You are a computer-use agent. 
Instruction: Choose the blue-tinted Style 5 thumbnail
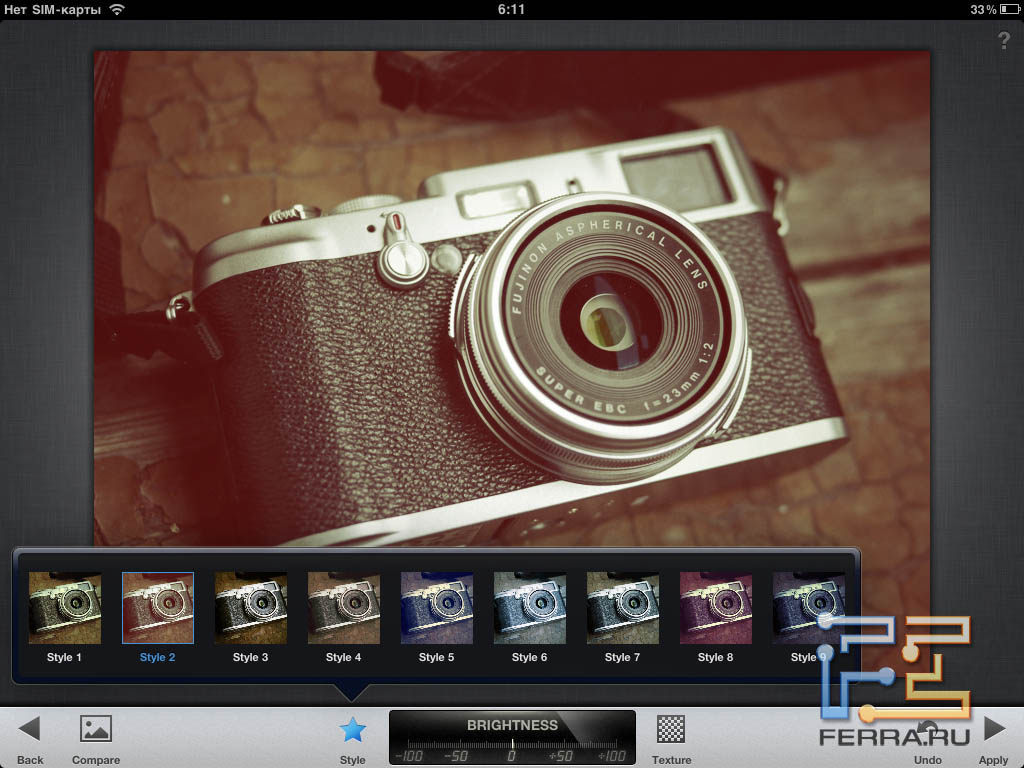coord(437,608)
